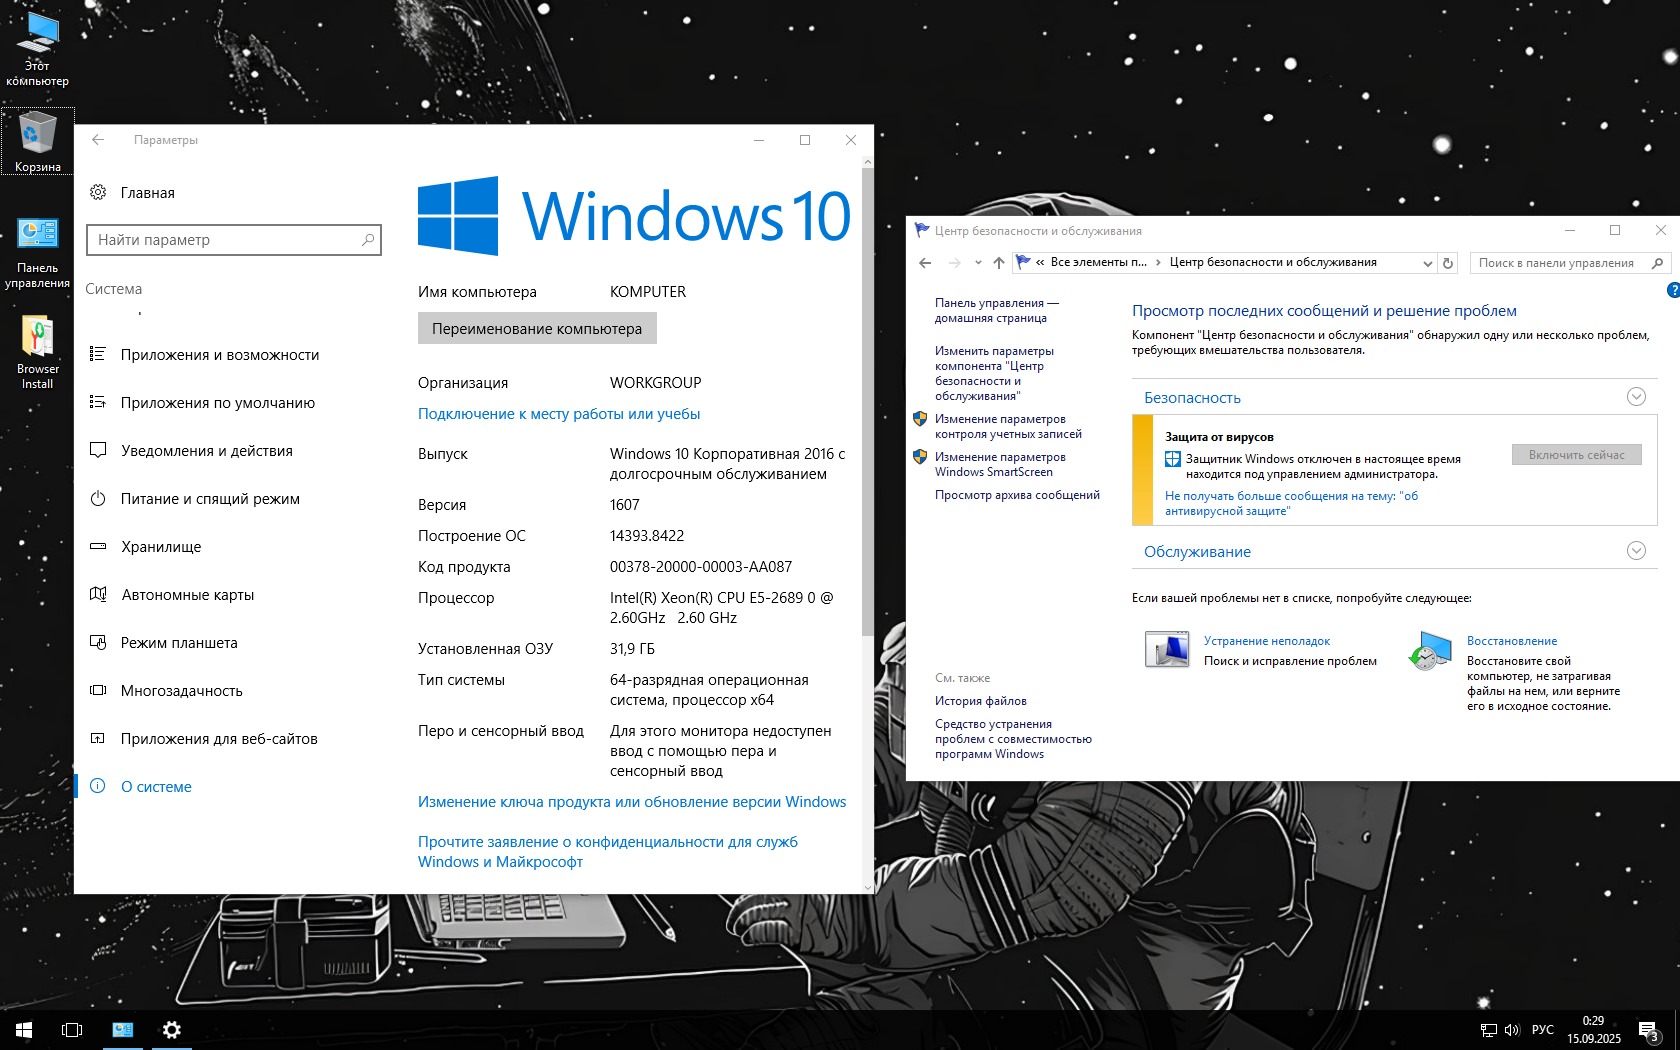Expand the Security section chevron
Screen dimensions: 1680x1050
tap(1636, 397)
